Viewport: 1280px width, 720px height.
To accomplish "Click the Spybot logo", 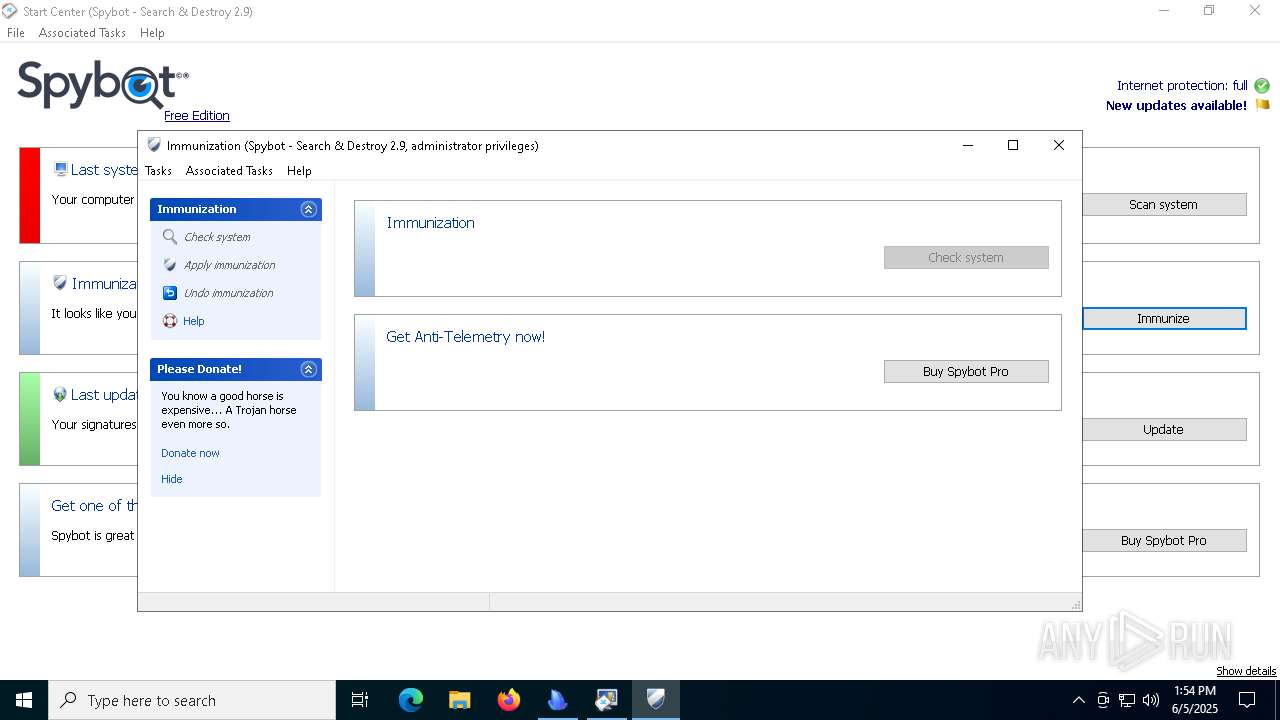I will (x=102, y=84).
